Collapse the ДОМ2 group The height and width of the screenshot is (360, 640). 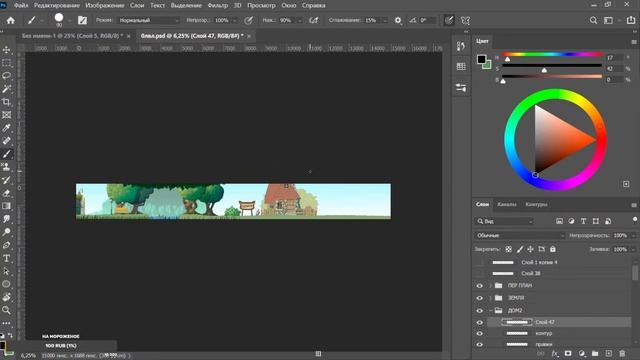[491, 311]
